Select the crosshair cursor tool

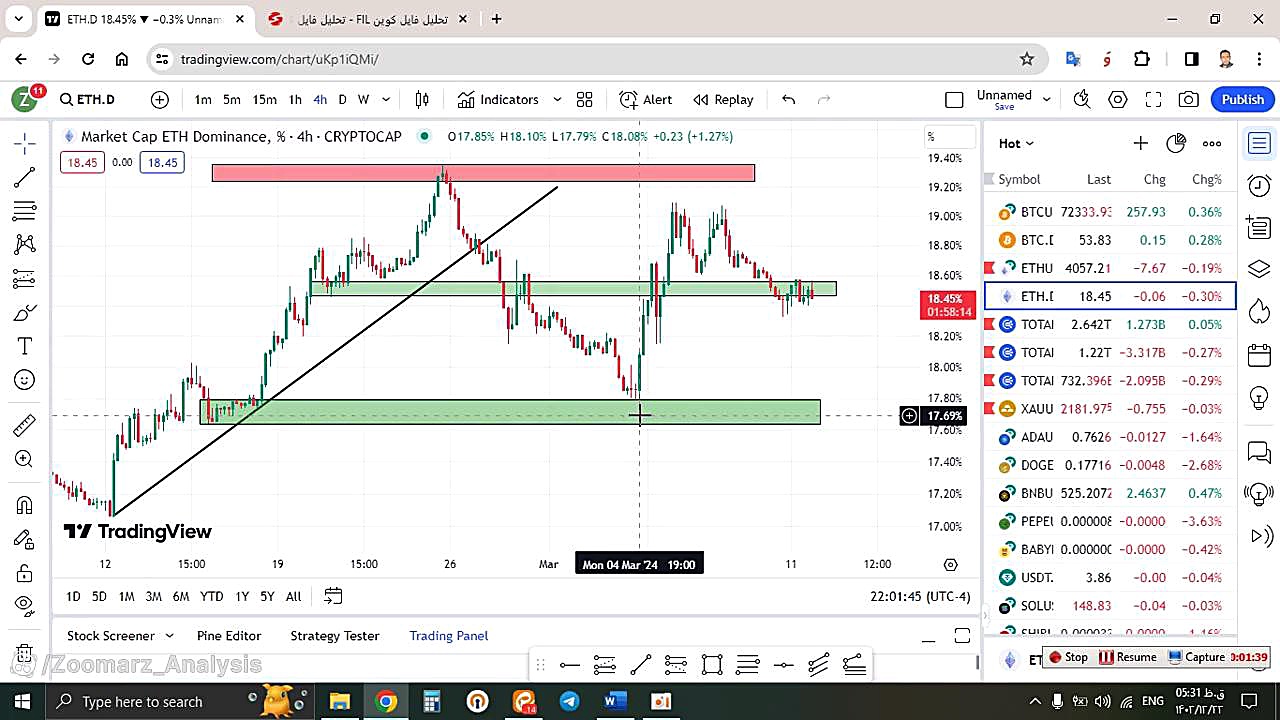tap(25, 143)
